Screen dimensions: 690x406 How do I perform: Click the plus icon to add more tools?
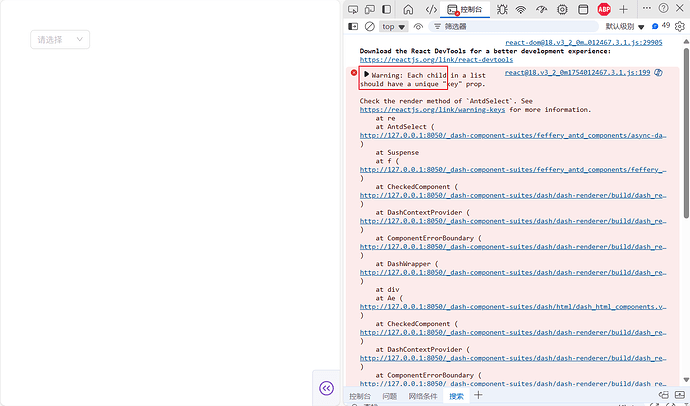624,9
